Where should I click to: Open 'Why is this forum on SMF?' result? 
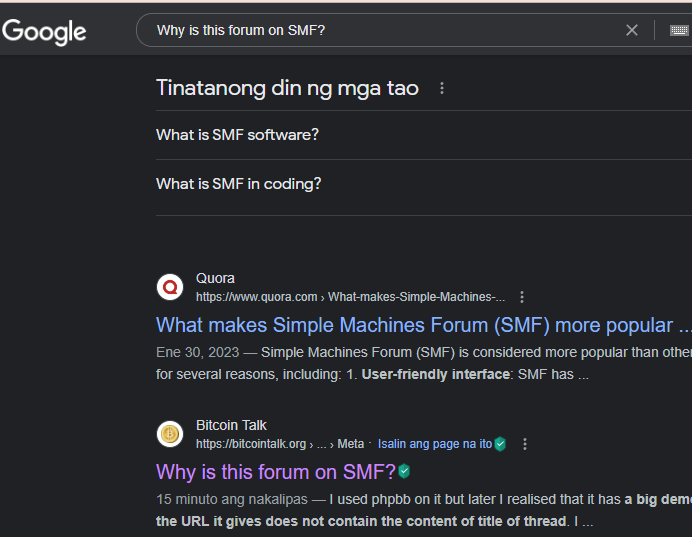click(x=276, y=472)
